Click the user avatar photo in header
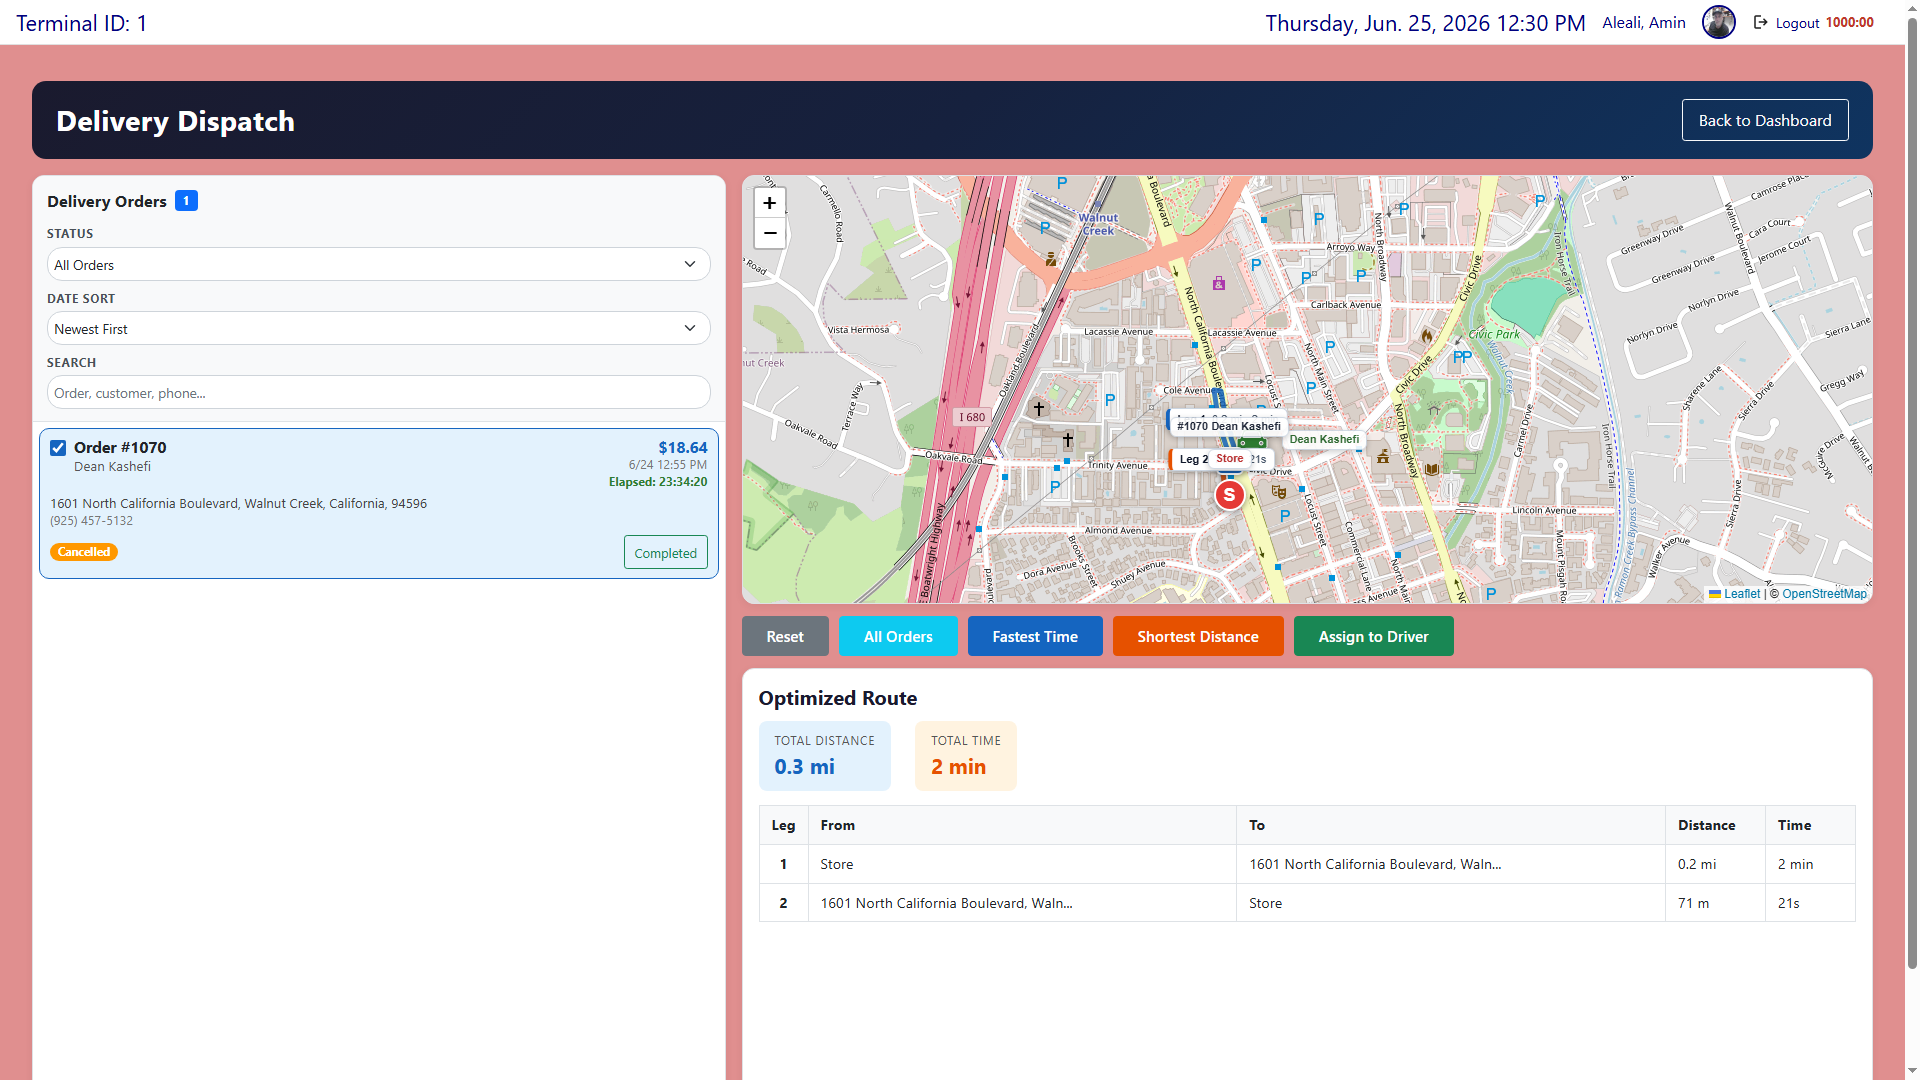This screenshot has height=1080, width=1920. click(1718, 22)
